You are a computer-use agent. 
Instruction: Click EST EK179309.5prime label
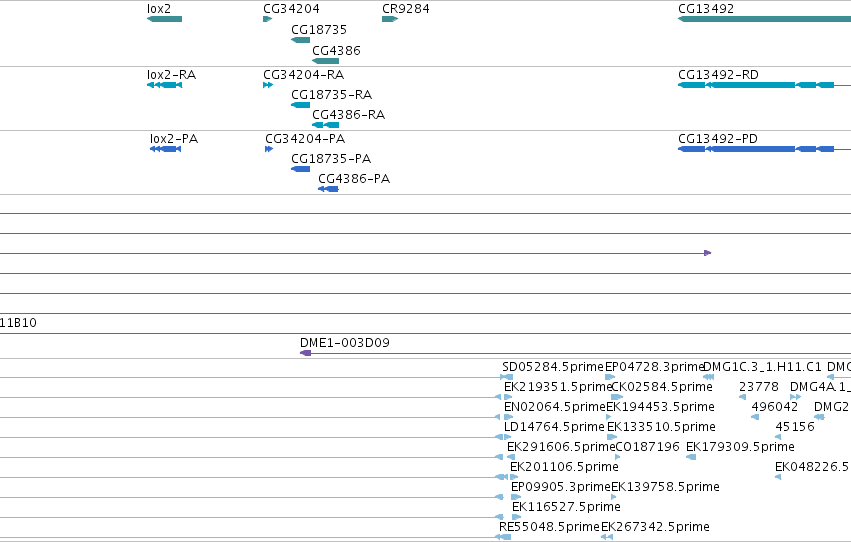(740, 447)
